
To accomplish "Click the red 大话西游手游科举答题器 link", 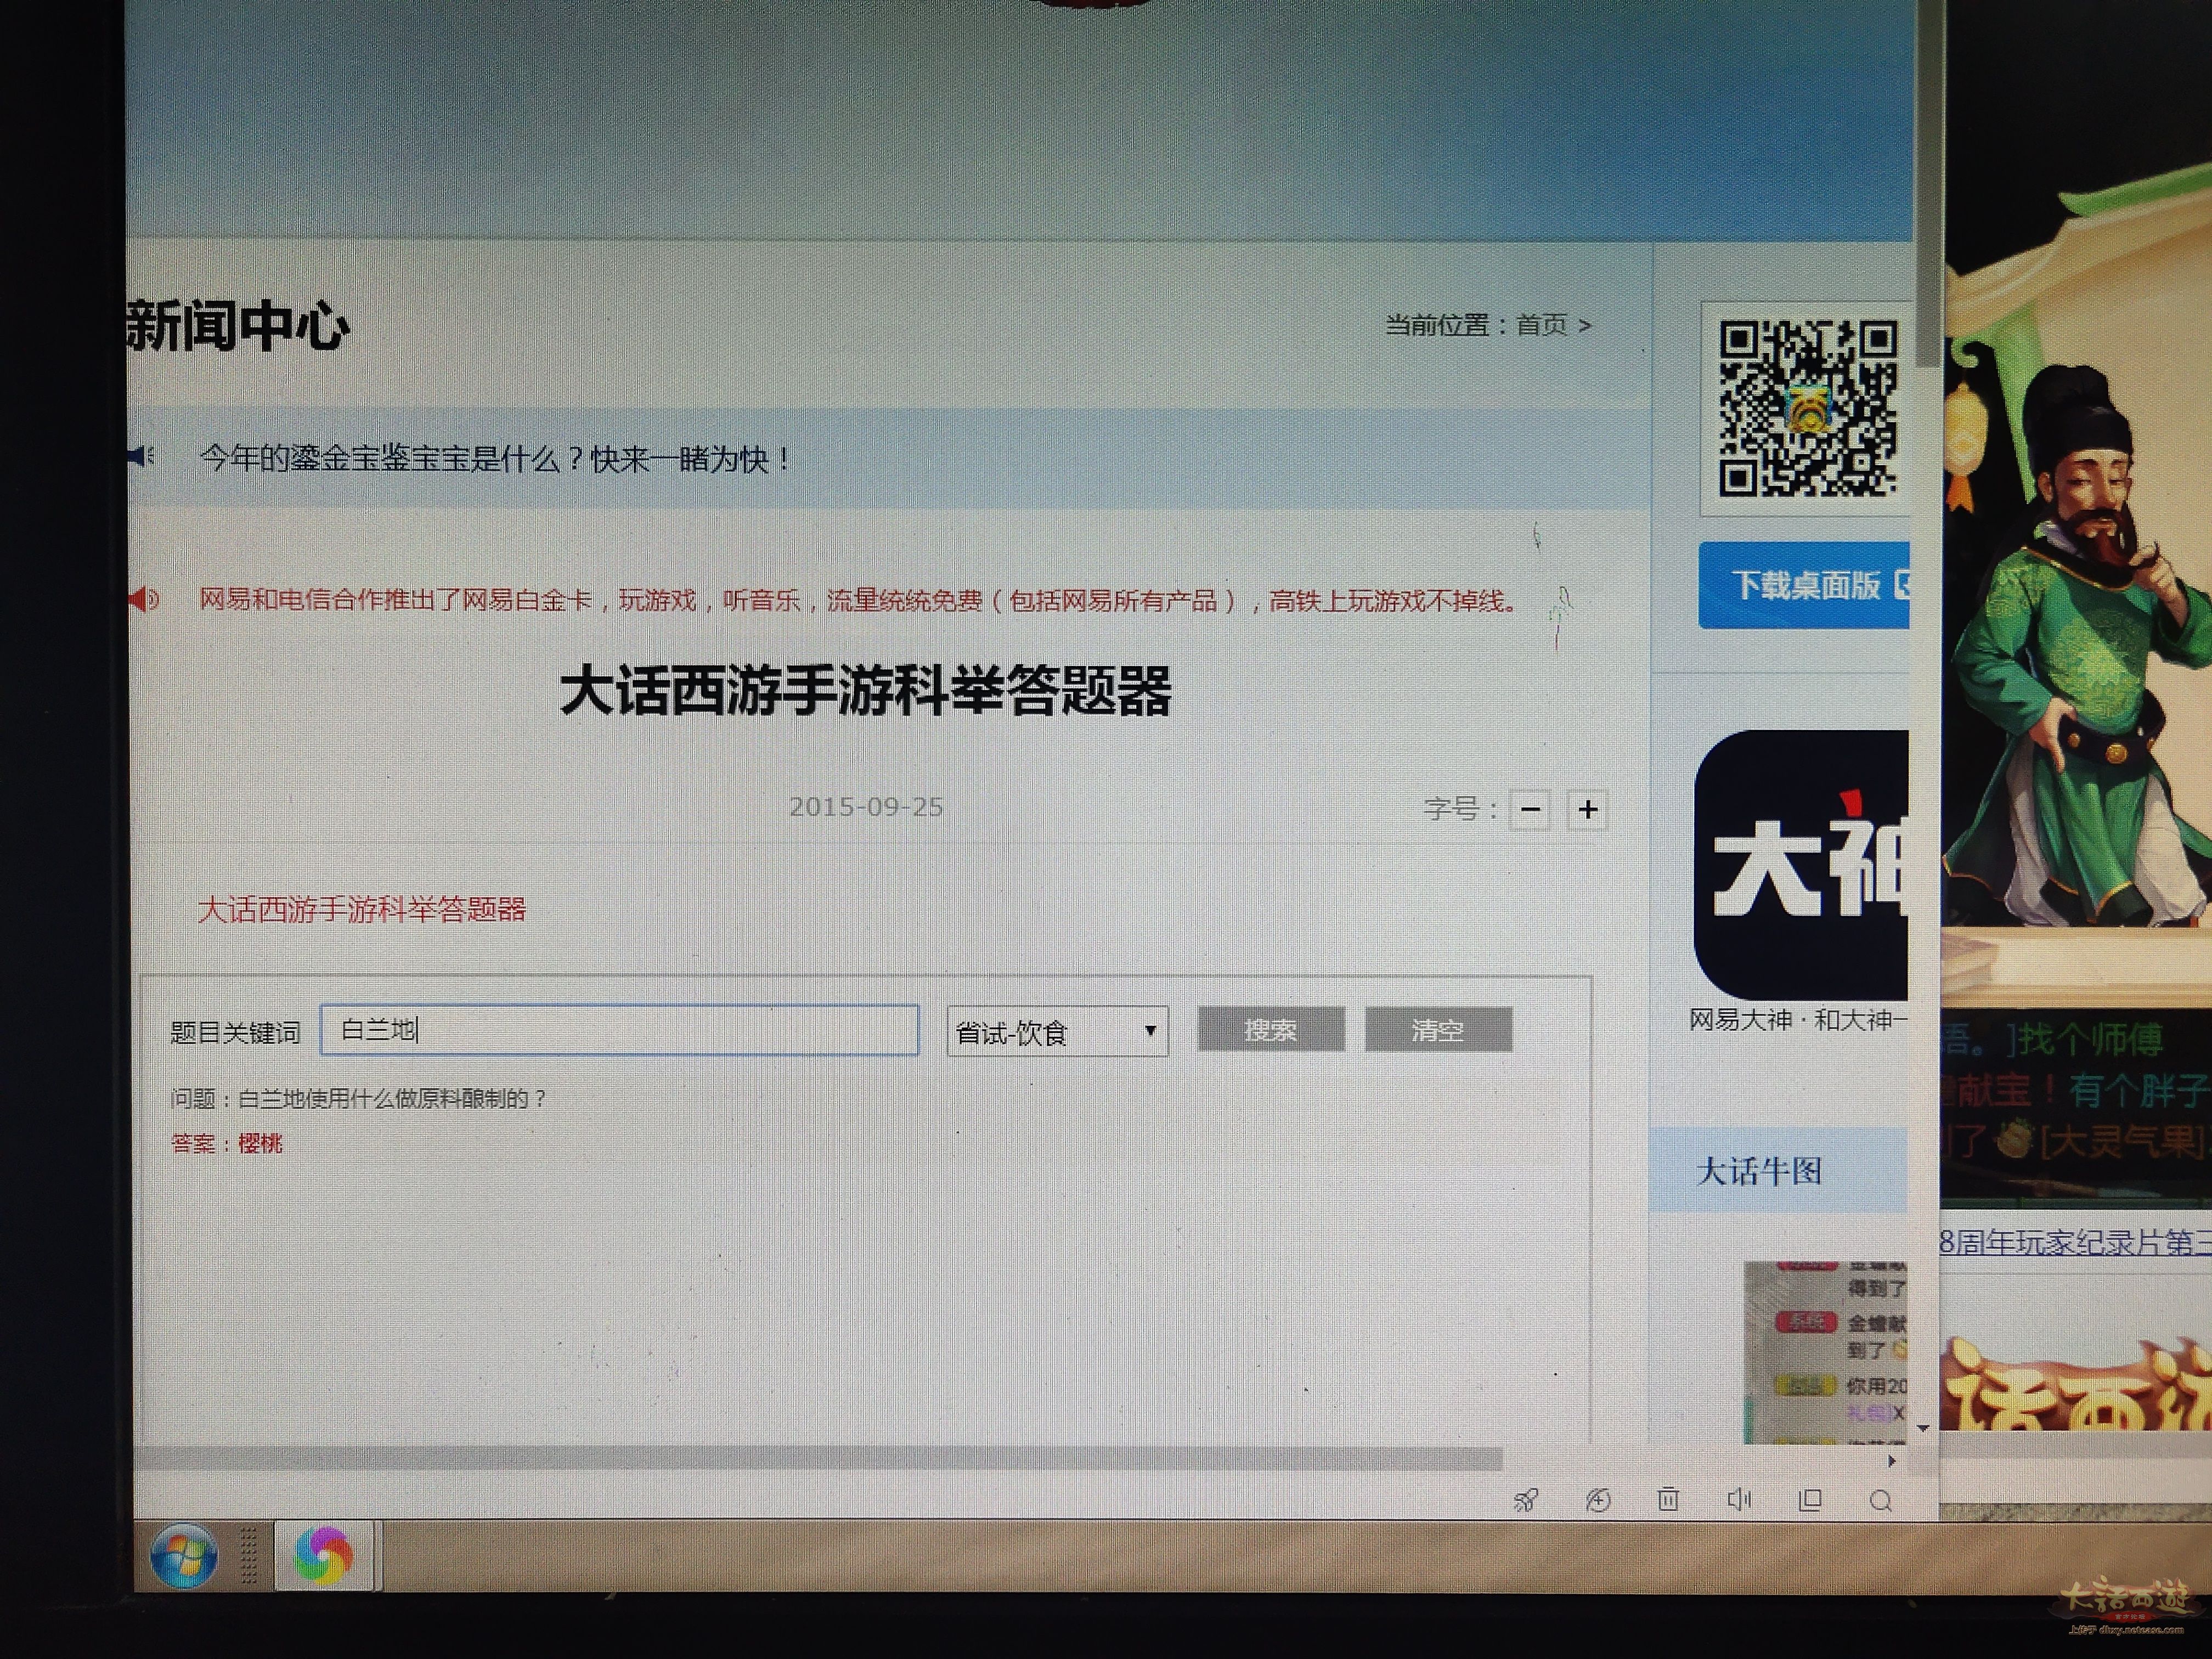I will point(362,909).
